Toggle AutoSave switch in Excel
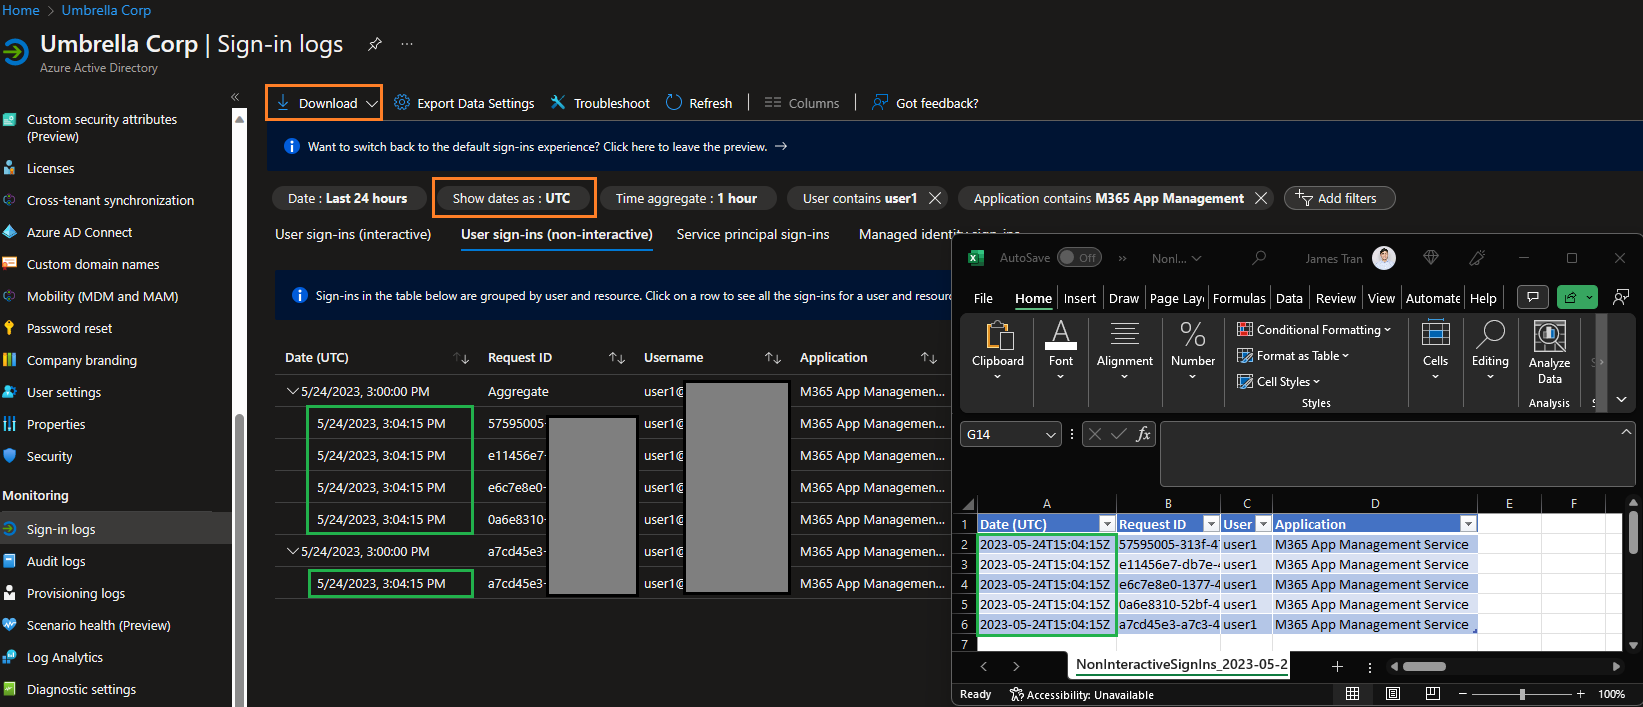Viewport: 1643px width, 707px height. click(x=1079, y=257)
